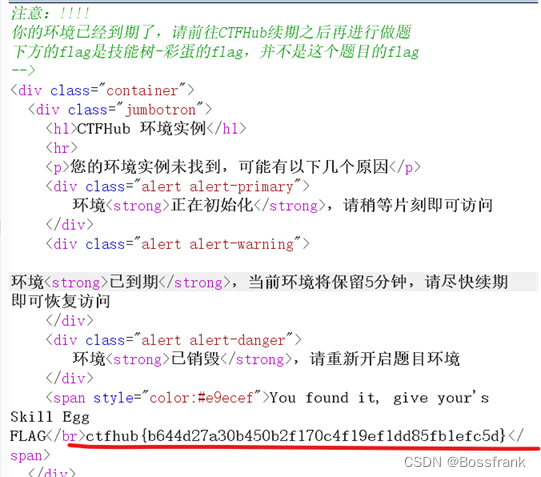Click the hr tag line

coord(61,148)
